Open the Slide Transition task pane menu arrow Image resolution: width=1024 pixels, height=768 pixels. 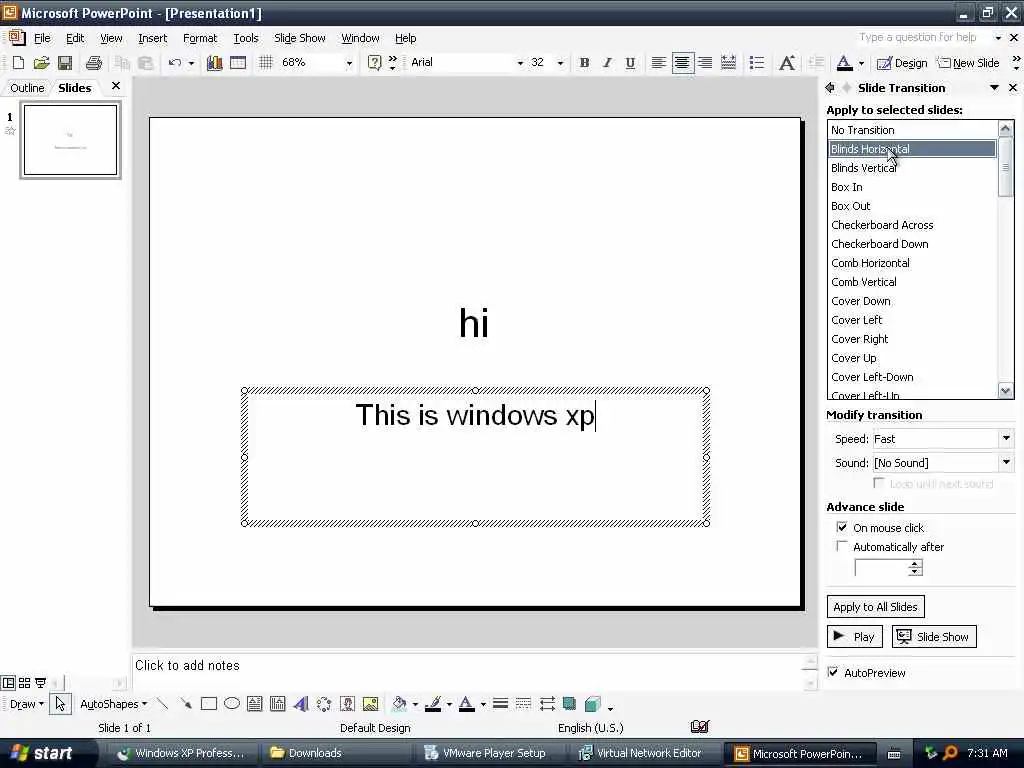(x=994, y=88)
